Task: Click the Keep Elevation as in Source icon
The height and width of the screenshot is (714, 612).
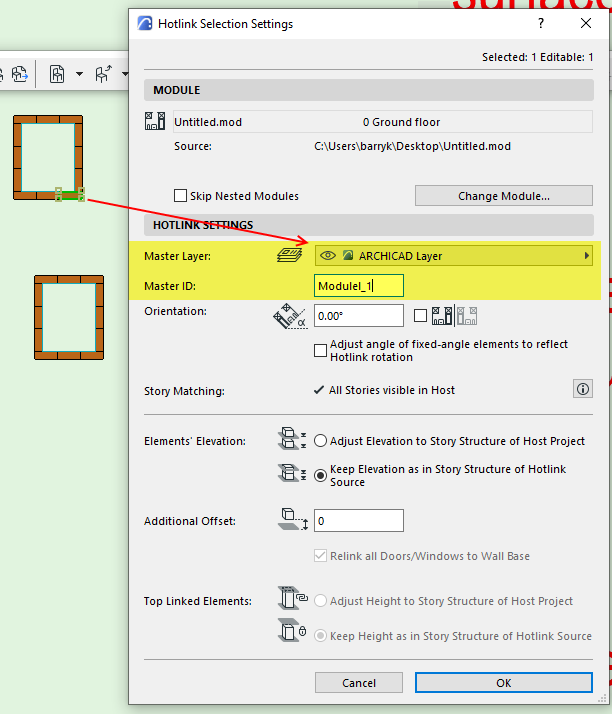Action: (292, 473)
